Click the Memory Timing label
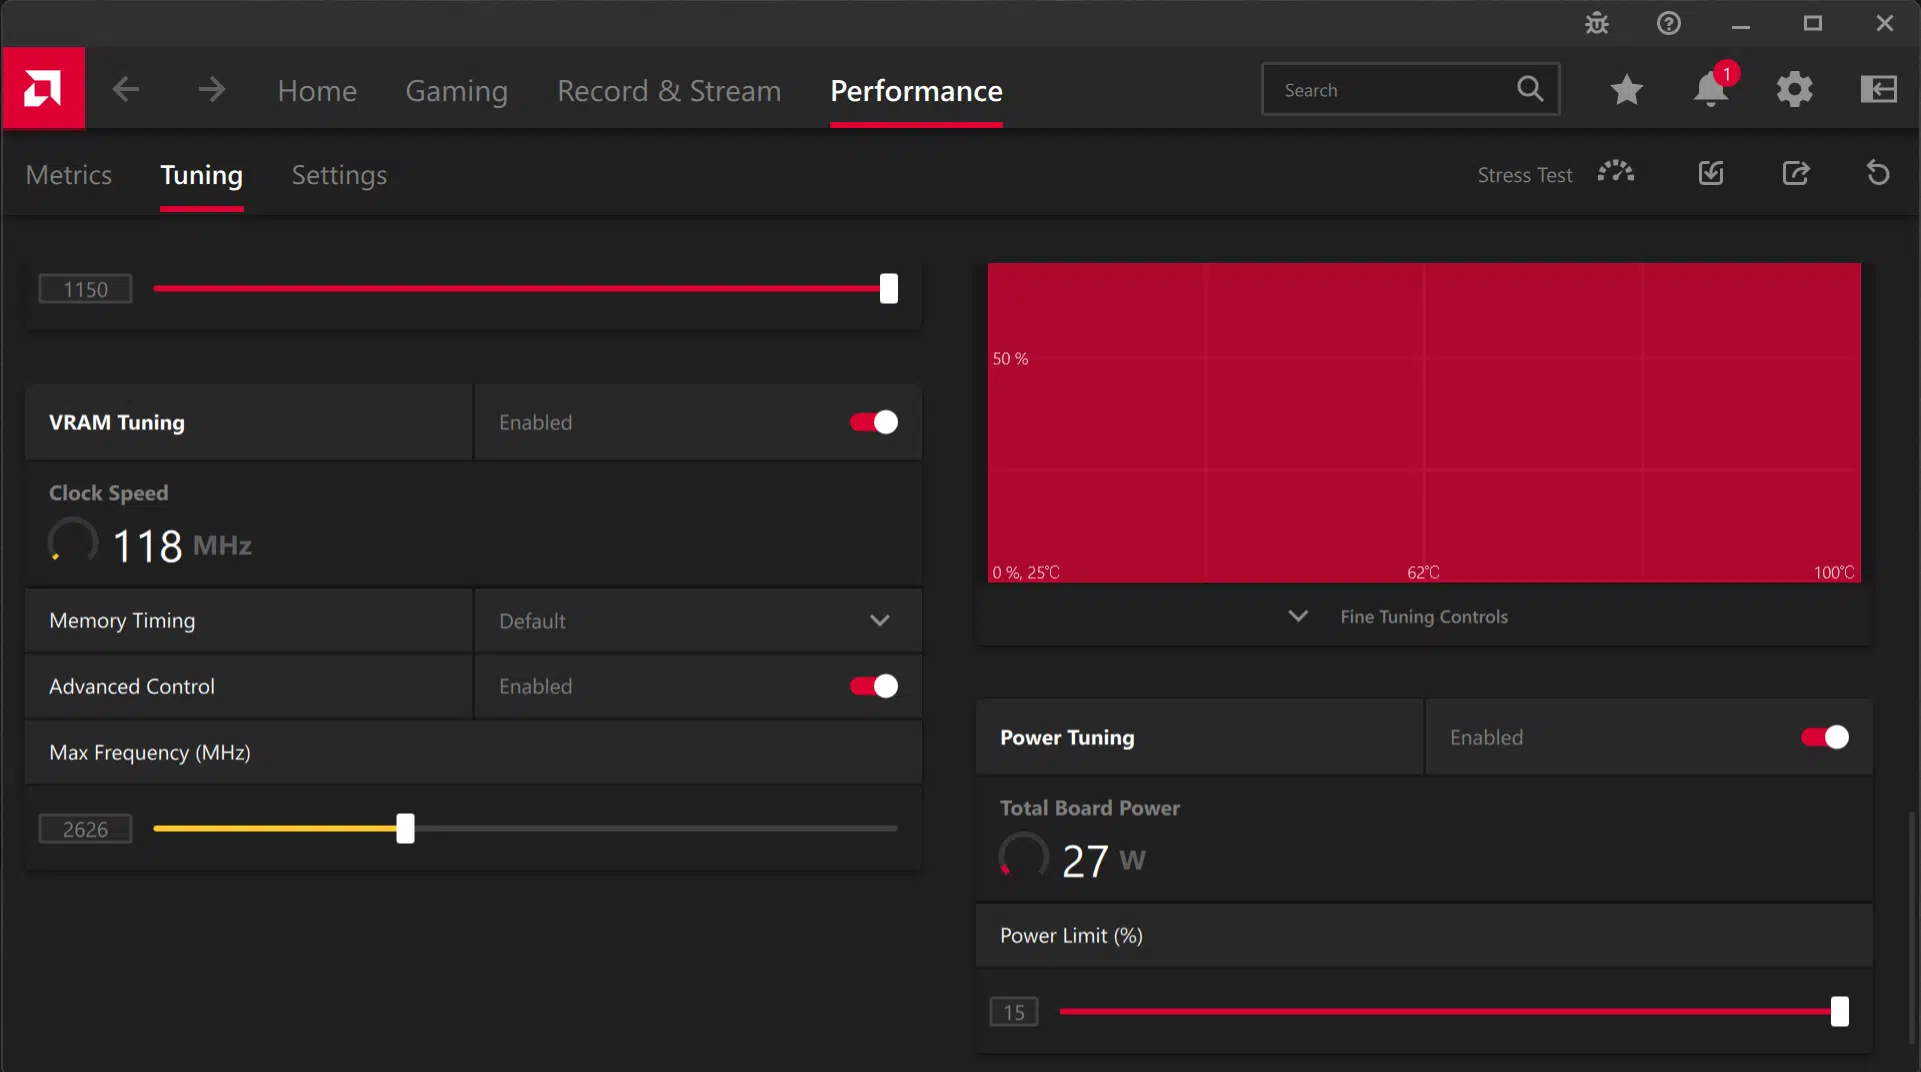 point(122,621)
